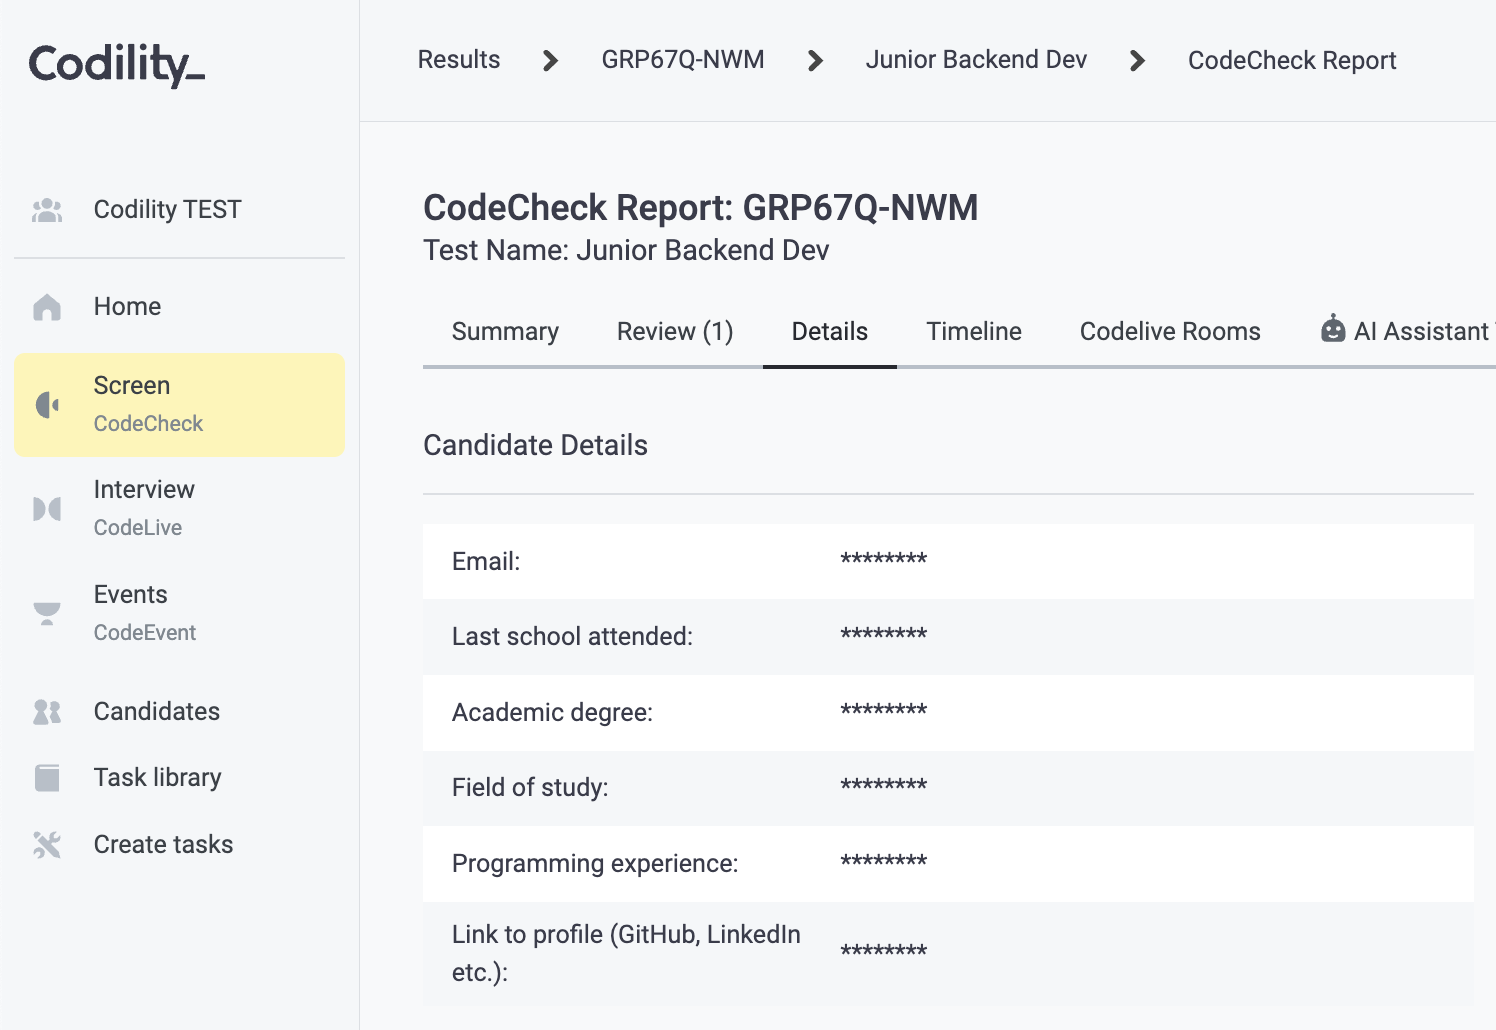Open CodeEvent sublabel in sidebar
1496x1030 pixels.
pyautogui.click(x=145, y=633)
